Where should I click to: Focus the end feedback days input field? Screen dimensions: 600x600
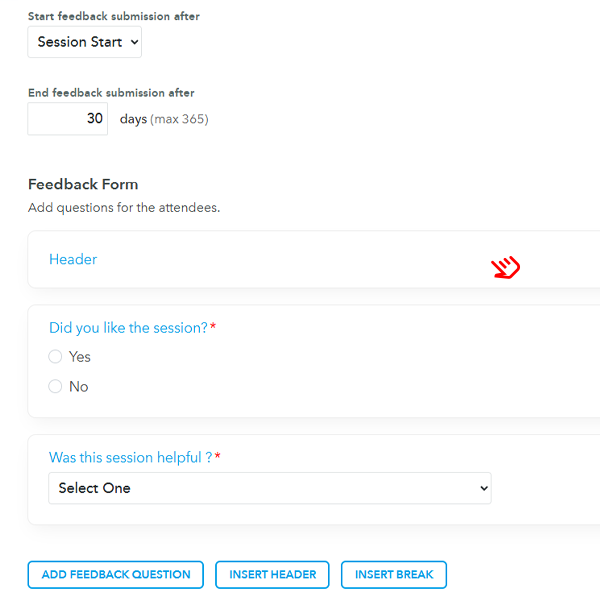68,119
